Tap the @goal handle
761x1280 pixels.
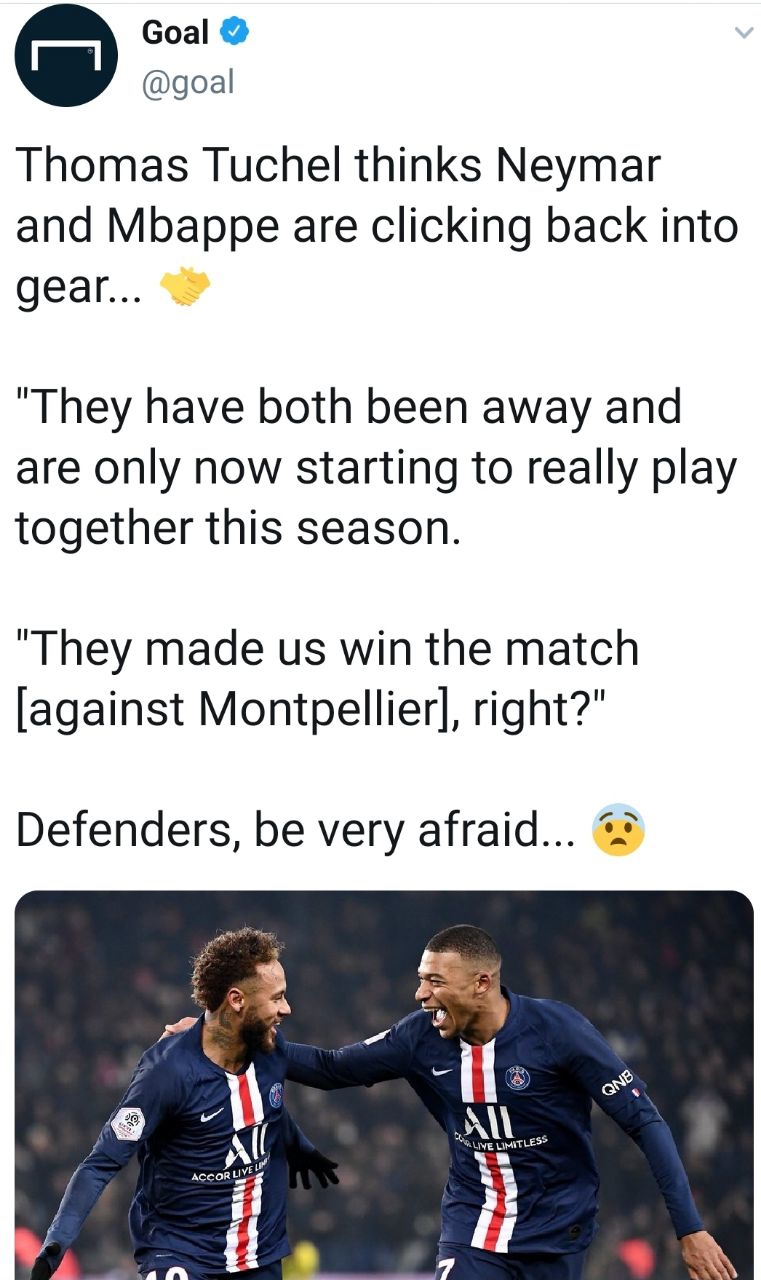(188, 81)
